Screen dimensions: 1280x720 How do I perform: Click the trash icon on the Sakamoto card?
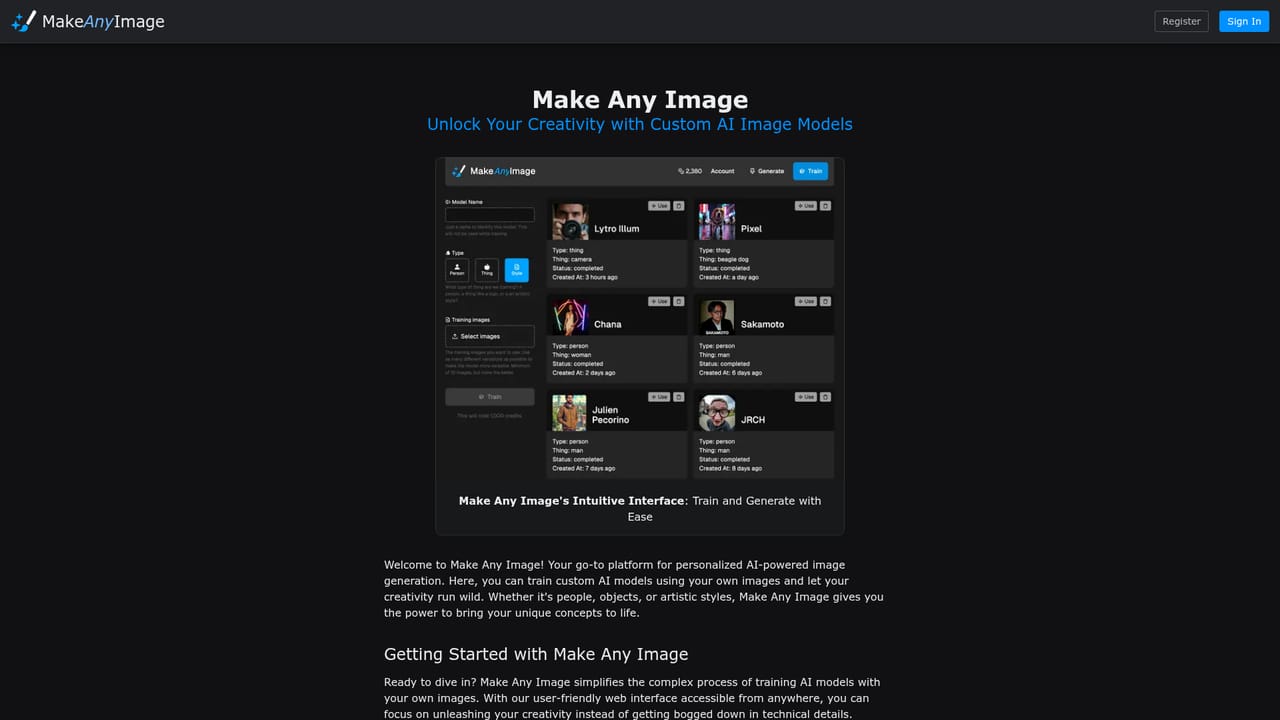826,301
